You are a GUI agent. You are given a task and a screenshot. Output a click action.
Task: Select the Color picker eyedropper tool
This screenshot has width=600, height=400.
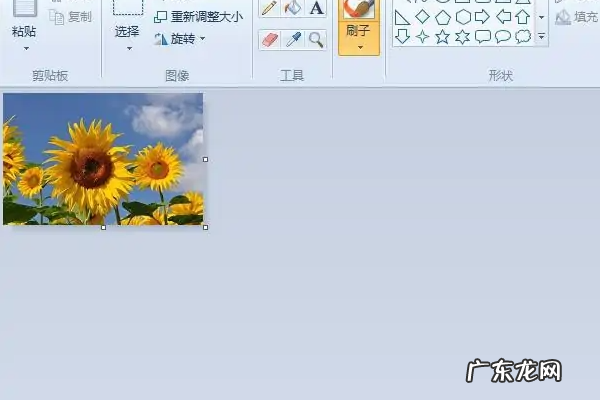(292, 39)
